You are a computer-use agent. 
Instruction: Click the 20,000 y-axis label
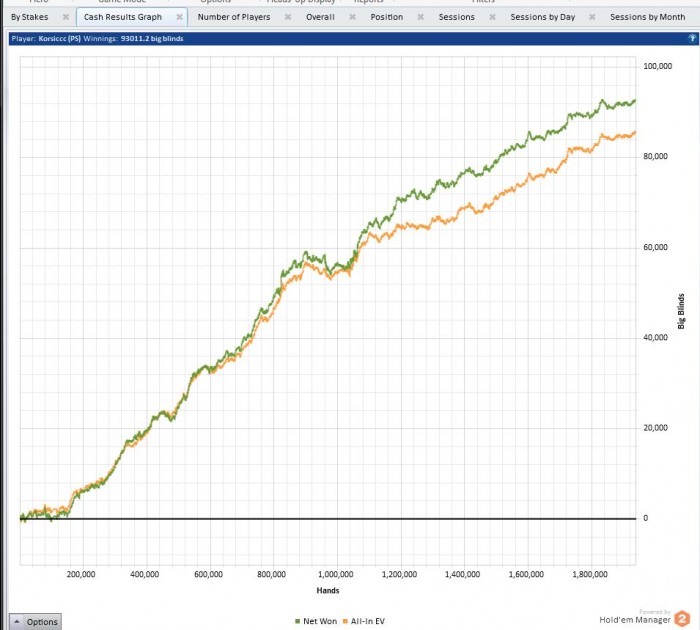[655, 428]
